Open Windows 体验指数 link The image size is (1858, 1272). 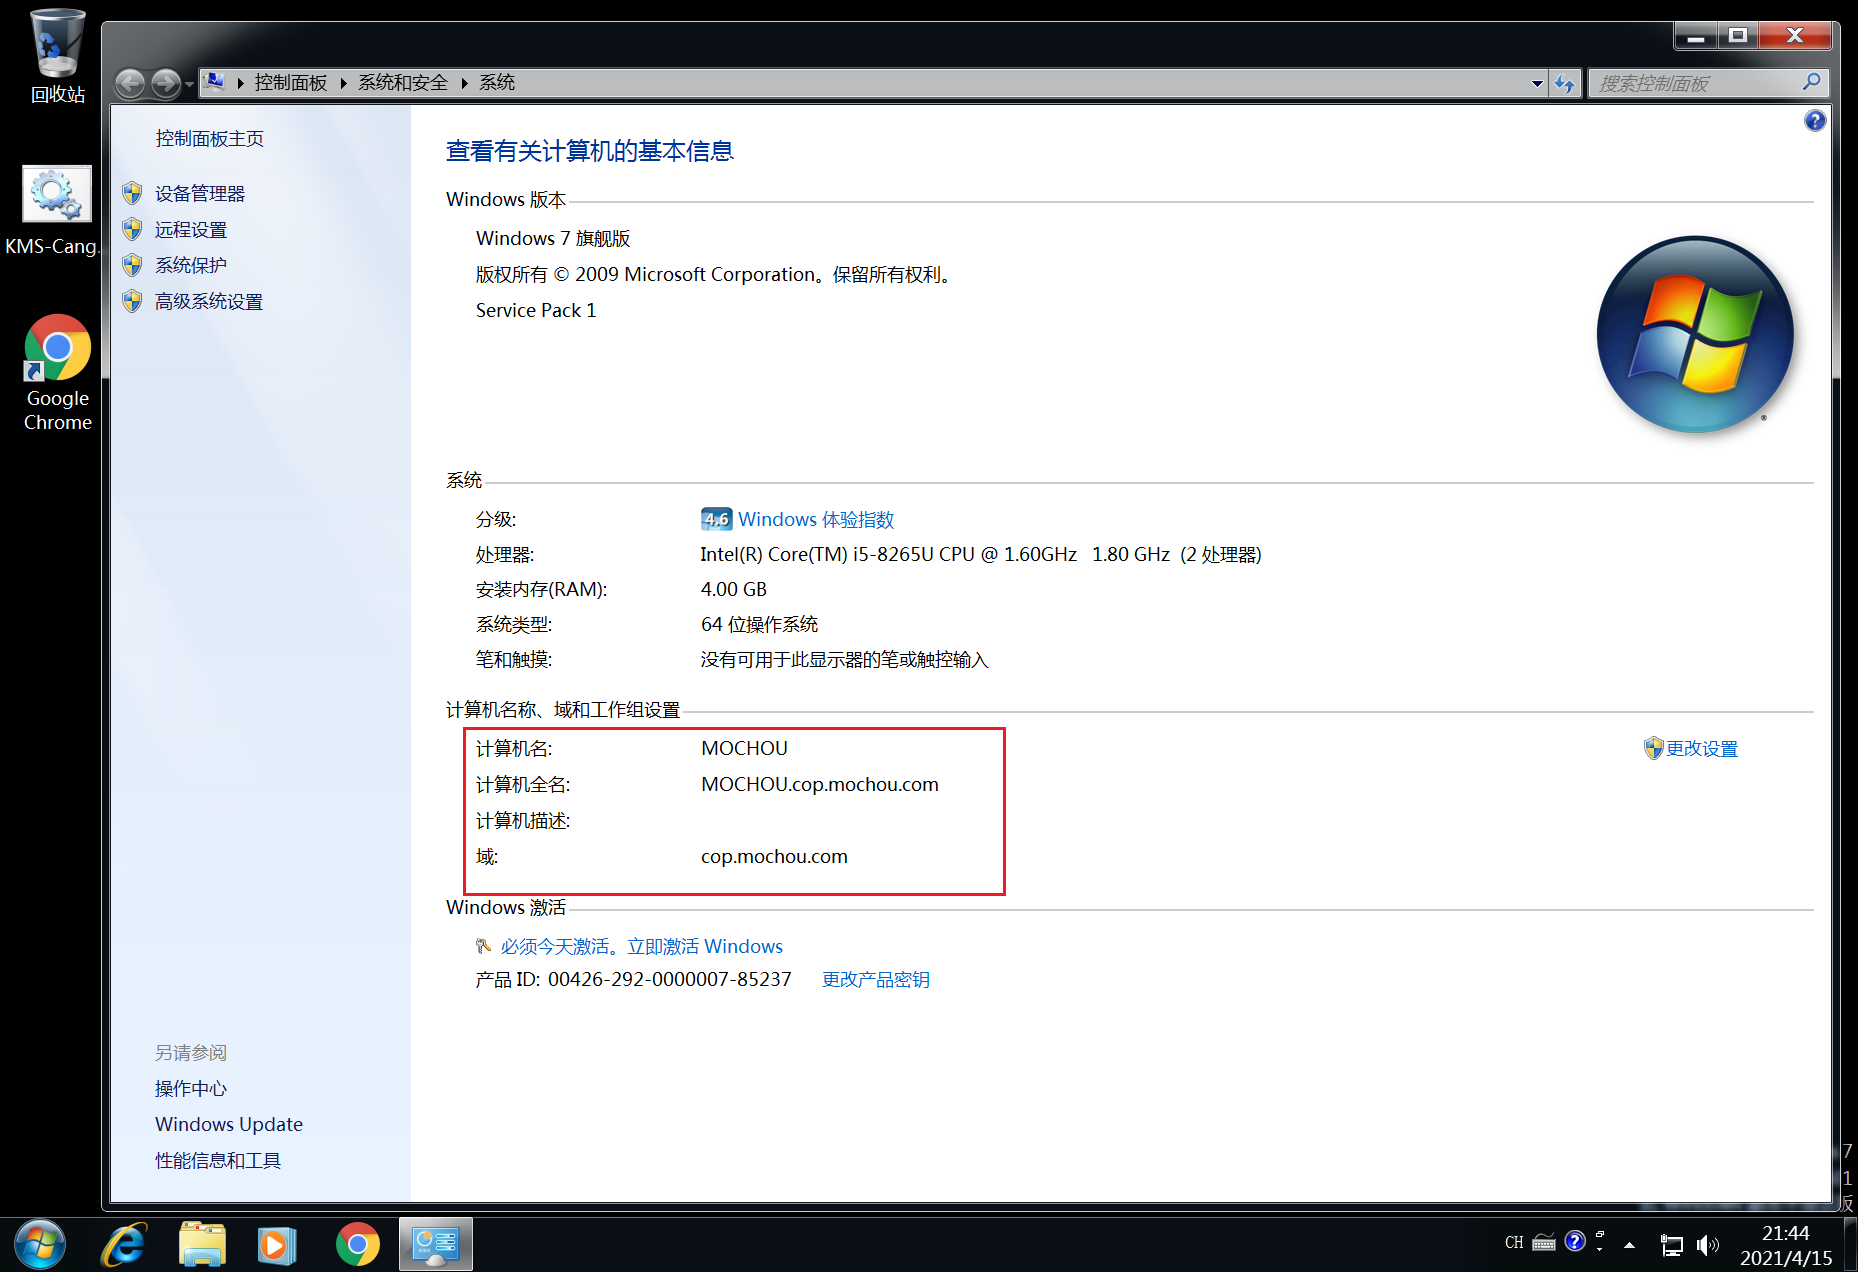point(816,520)
